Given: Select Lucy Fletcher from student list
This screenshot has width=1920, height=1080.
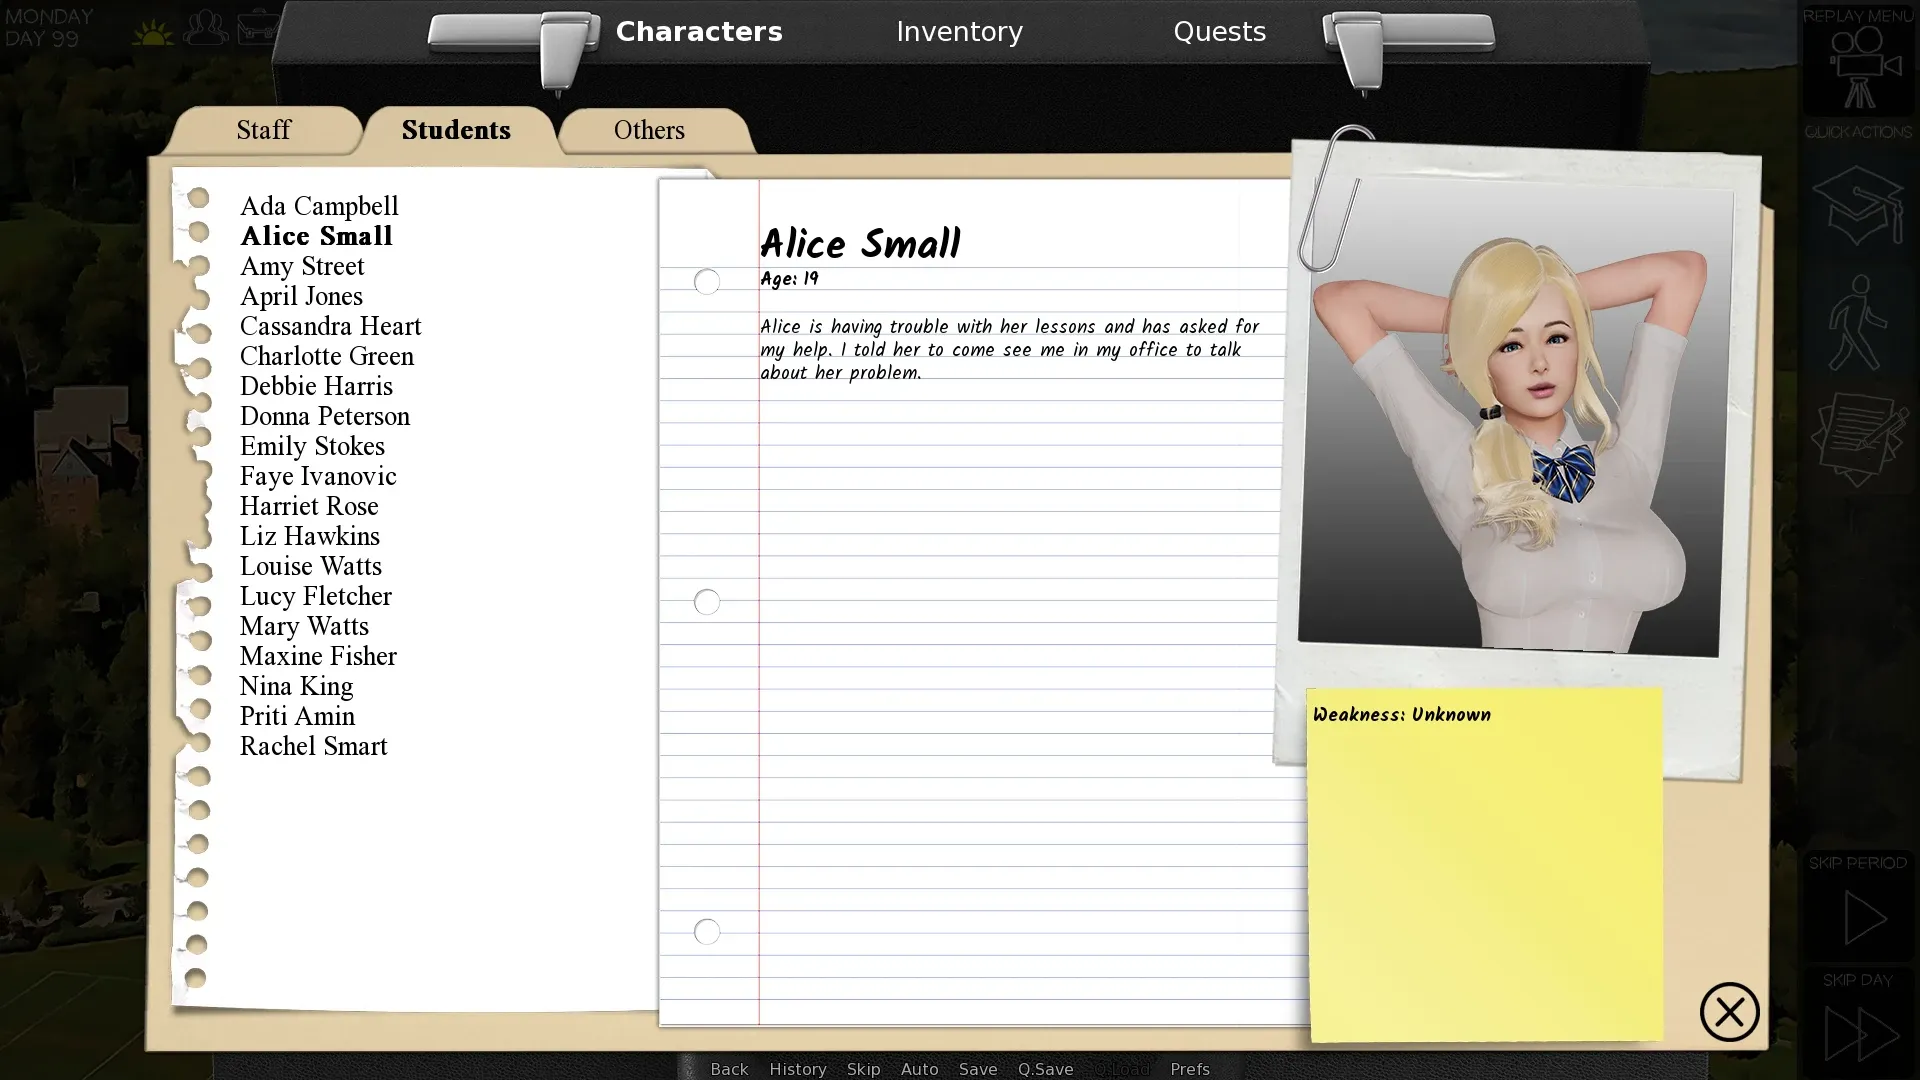Looking at the screenshot, I should coord(316,596).
